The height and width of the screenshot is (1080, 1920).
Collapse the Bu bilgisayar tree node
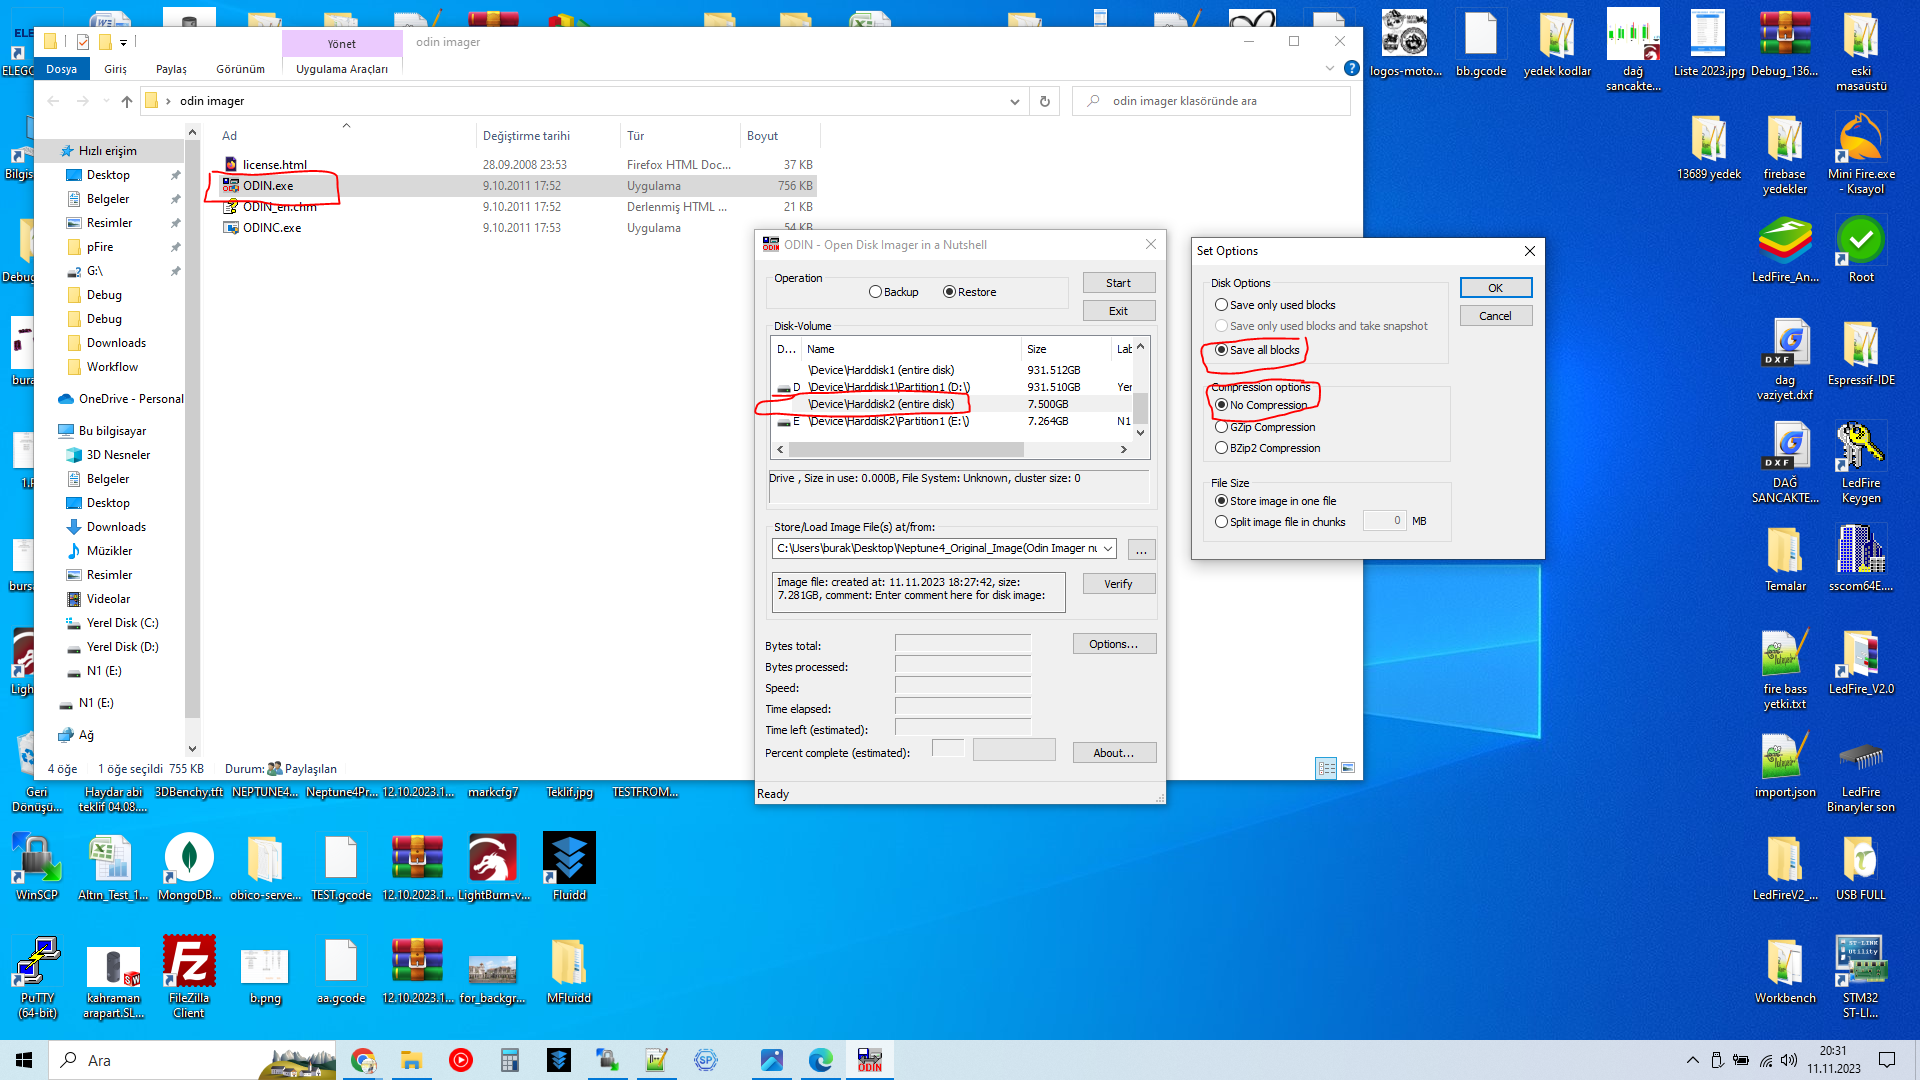[x=50, y=431]
